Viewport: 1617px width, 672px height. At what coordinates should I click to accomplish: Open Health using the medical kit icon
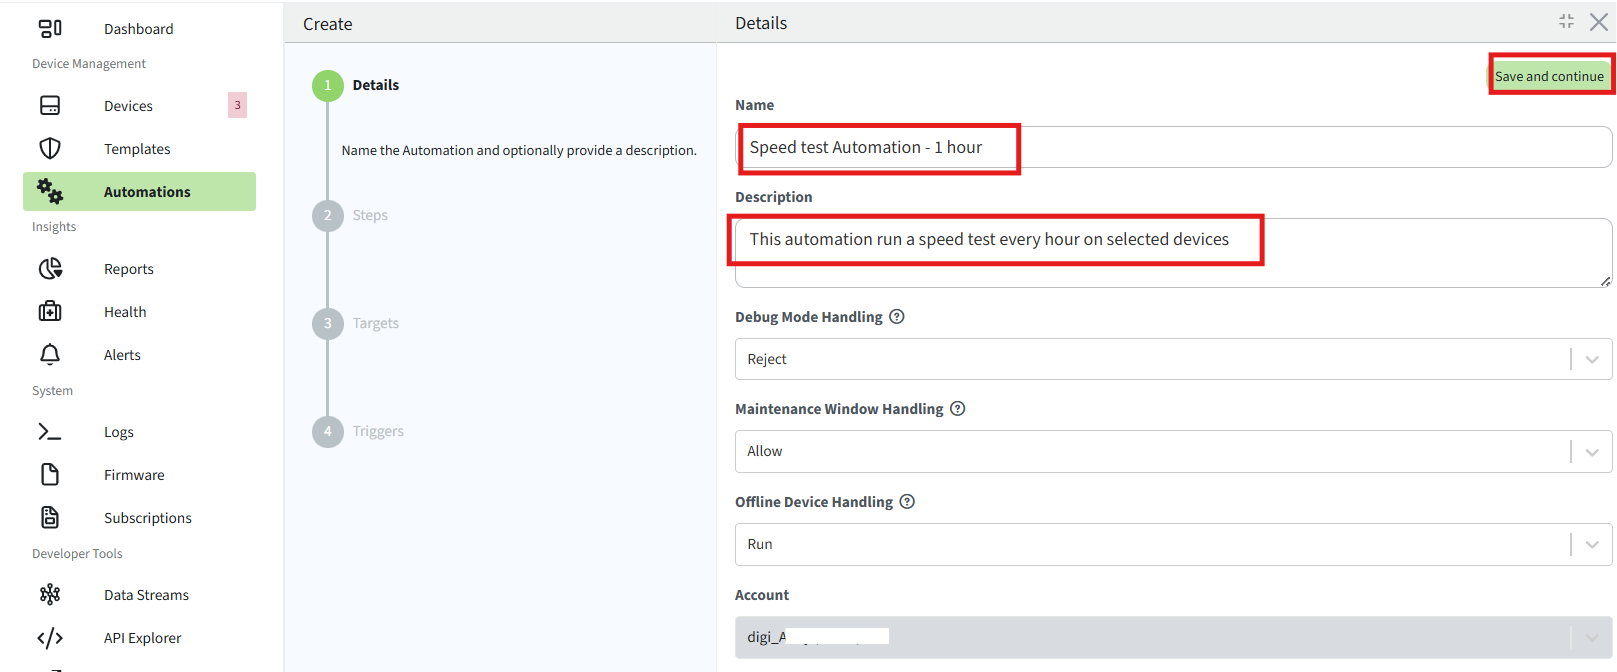[50, 311]
